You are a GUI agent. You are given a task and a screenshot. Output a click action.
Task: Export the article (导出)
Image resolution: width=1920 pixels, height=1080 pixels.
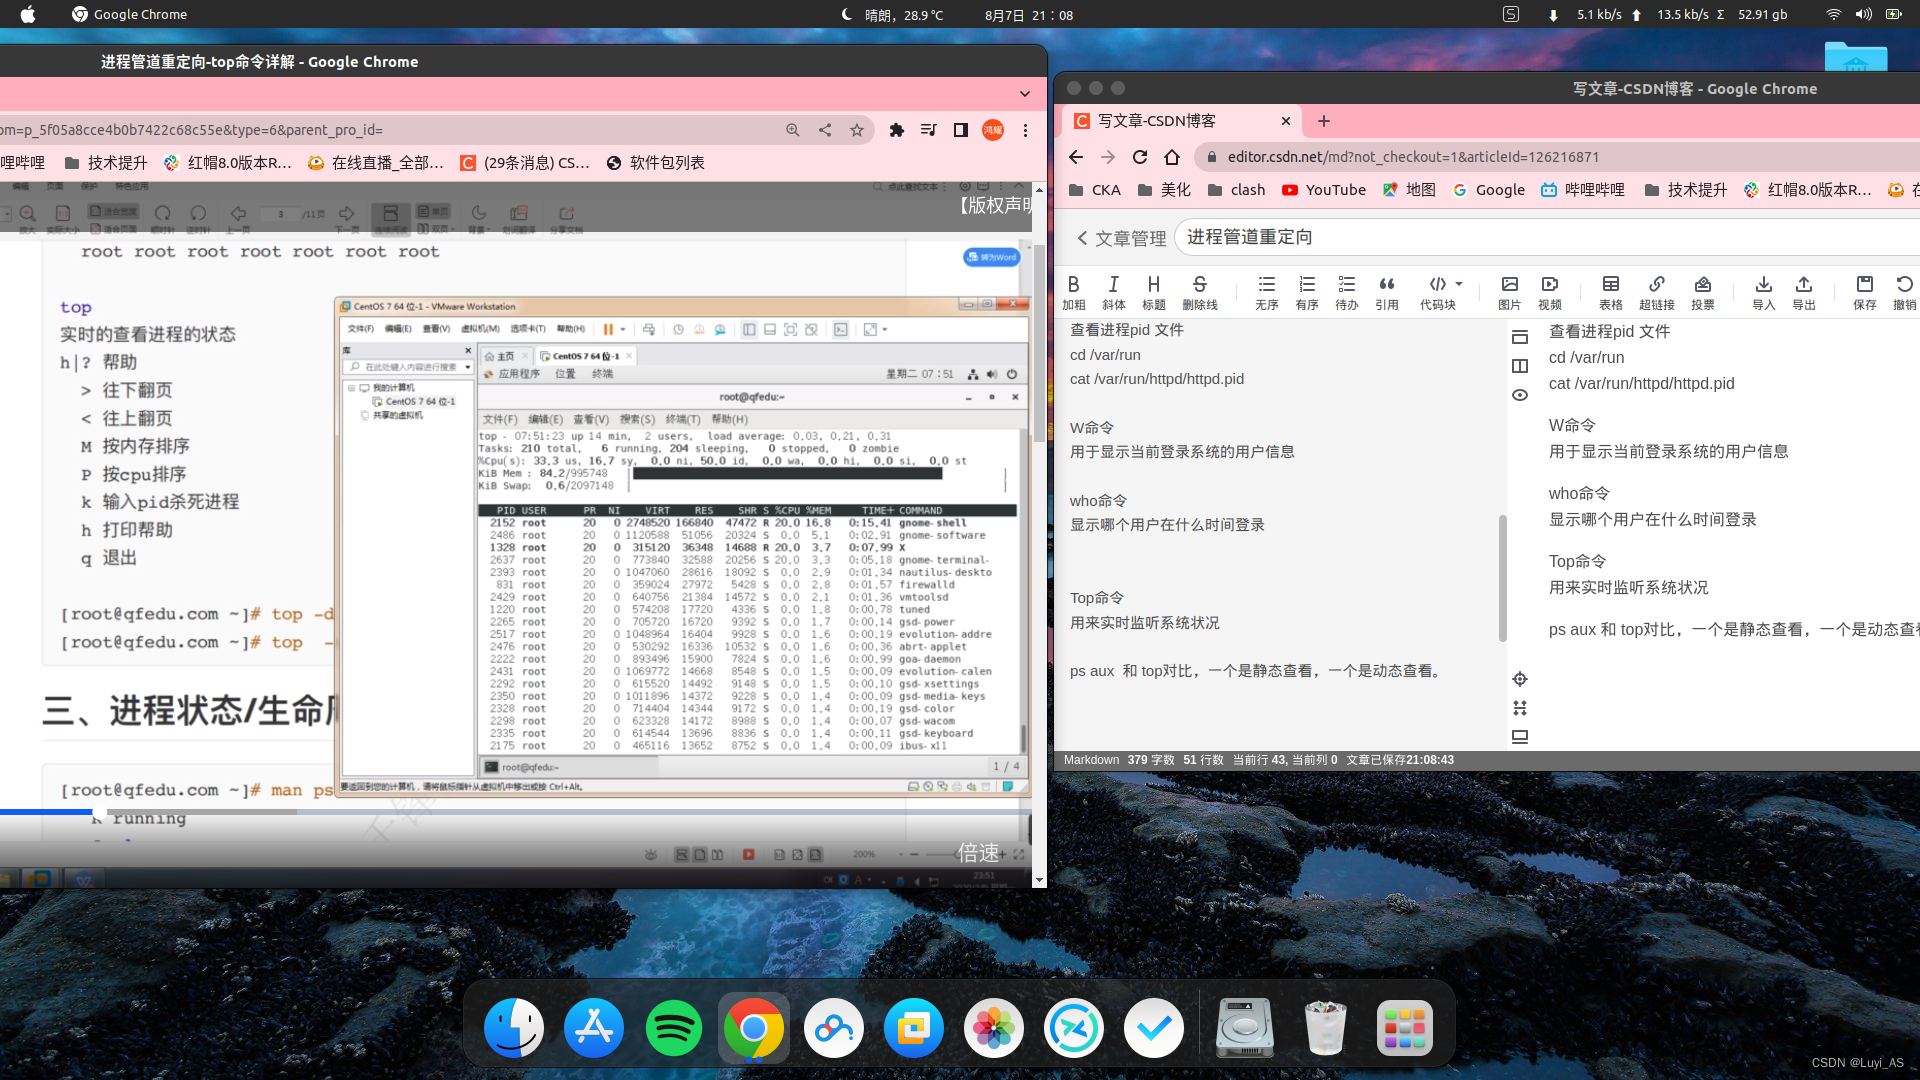1804,292
